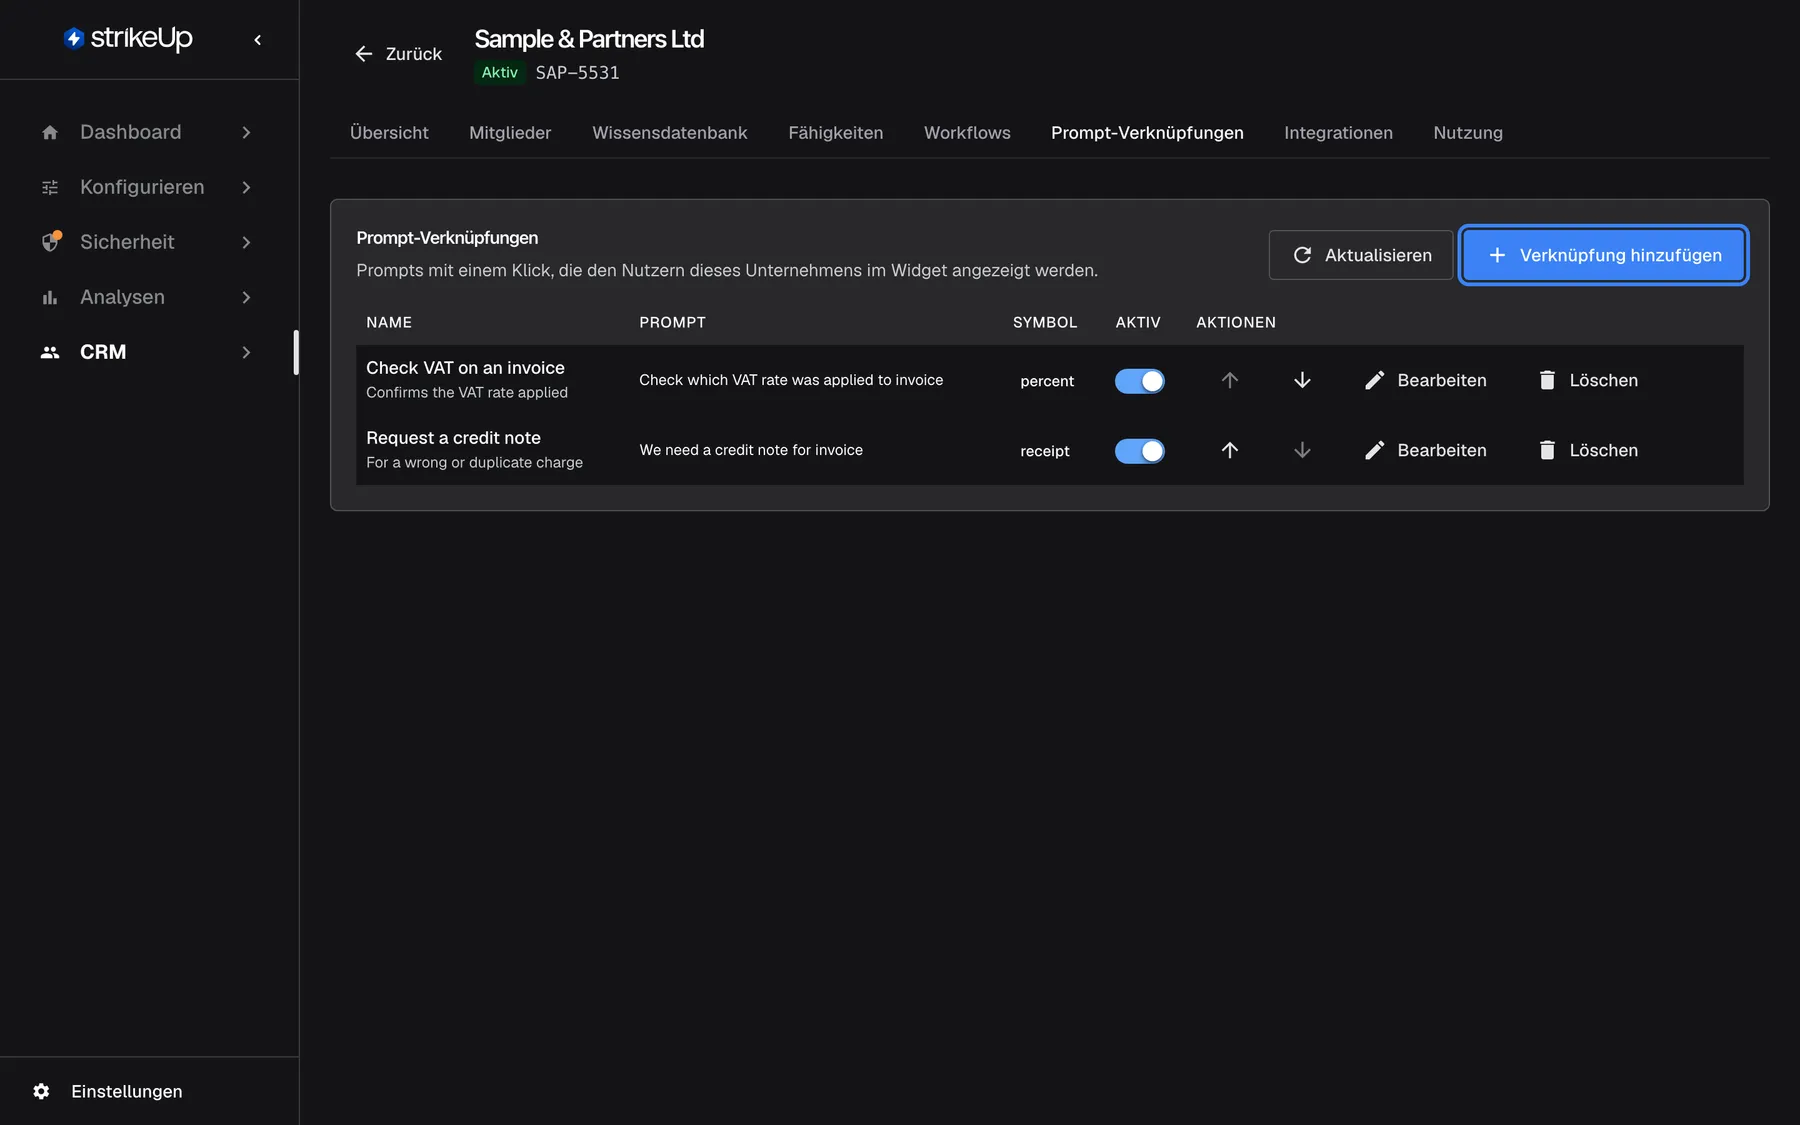Move 'Request a credit note' up

pos(1230,450)
